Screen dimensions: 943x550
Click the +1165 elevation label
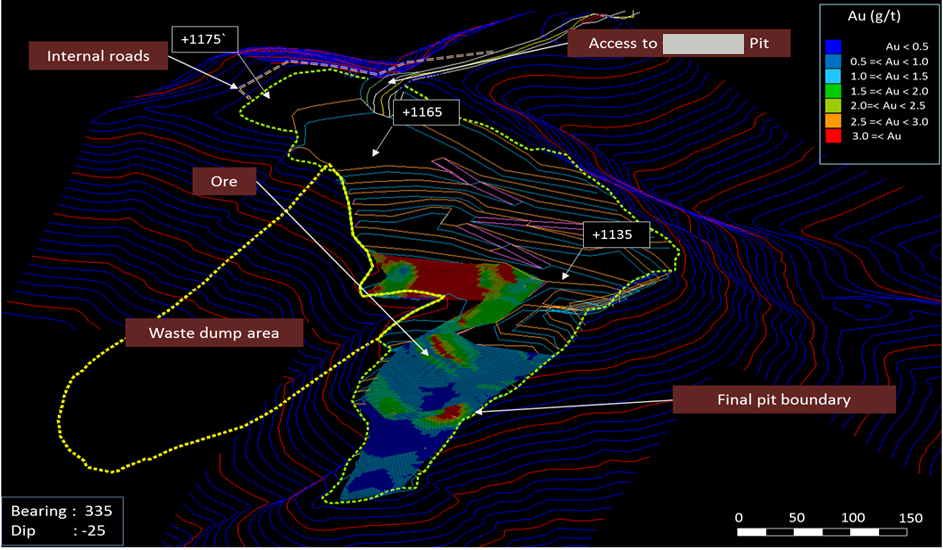click(x=426, y=112)
